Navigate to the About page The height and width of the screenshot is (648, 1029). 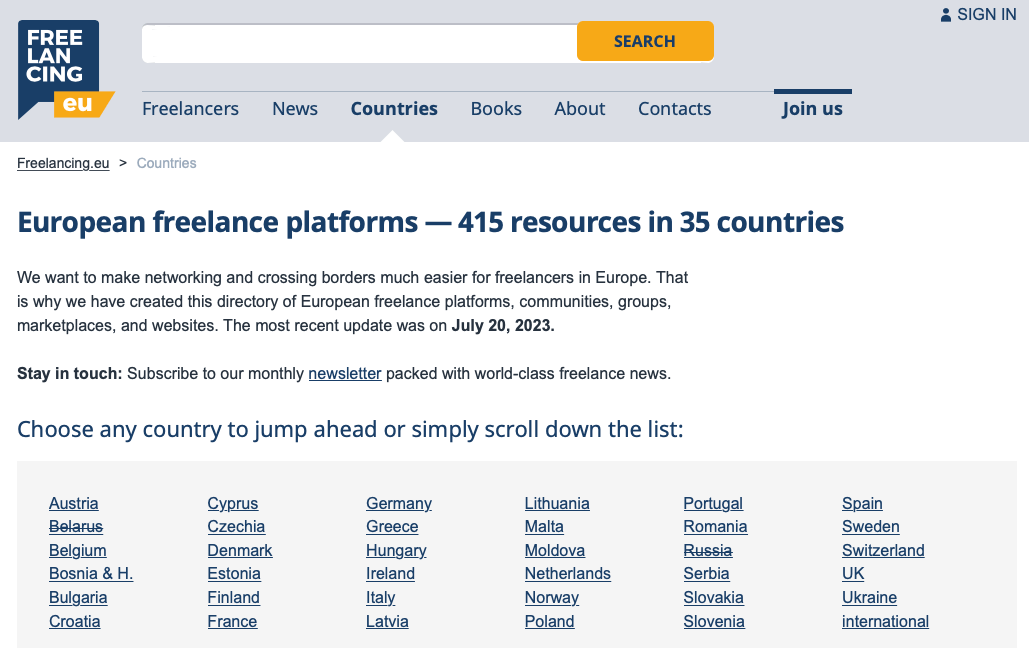tap(580, 109)
